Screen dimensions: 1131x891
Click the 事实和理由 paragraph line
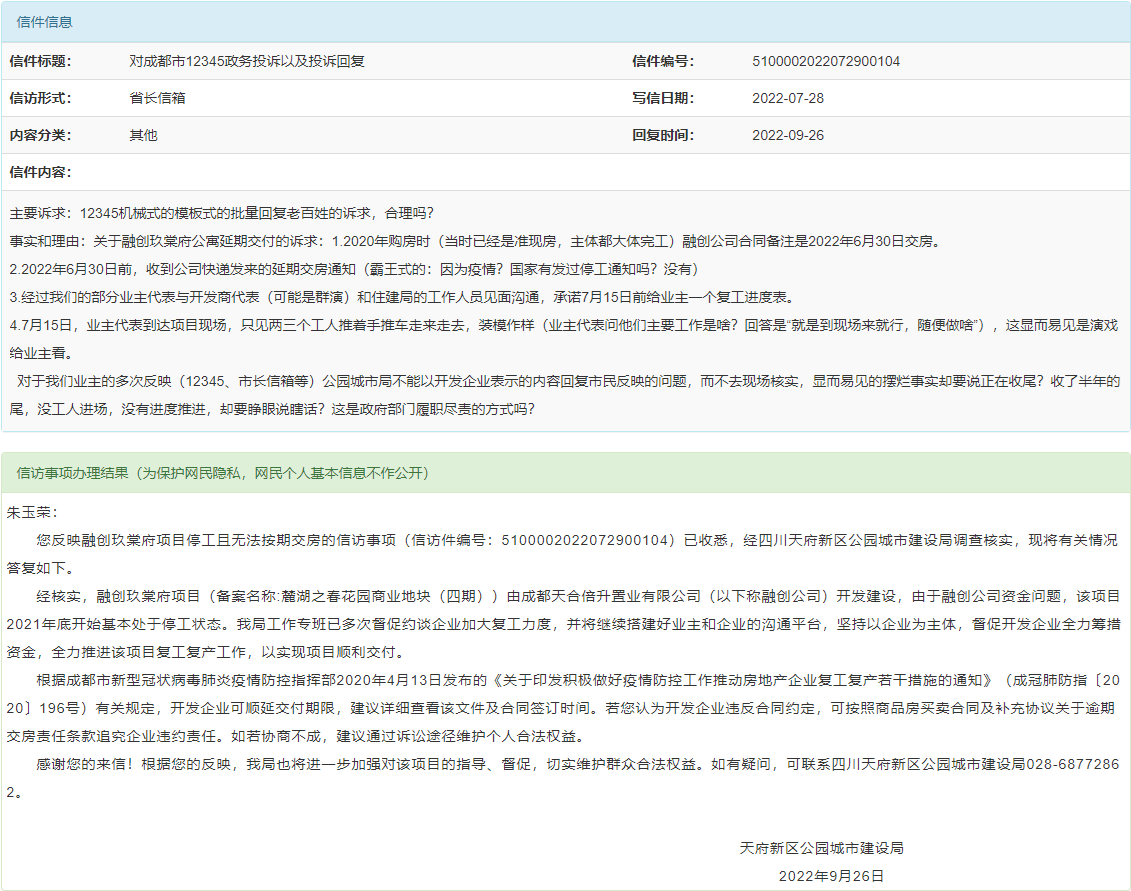coord(474,241)
